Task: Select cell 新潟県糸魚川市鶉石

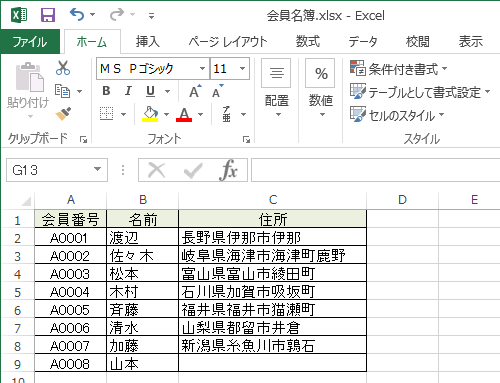Action: click(273, 346)
